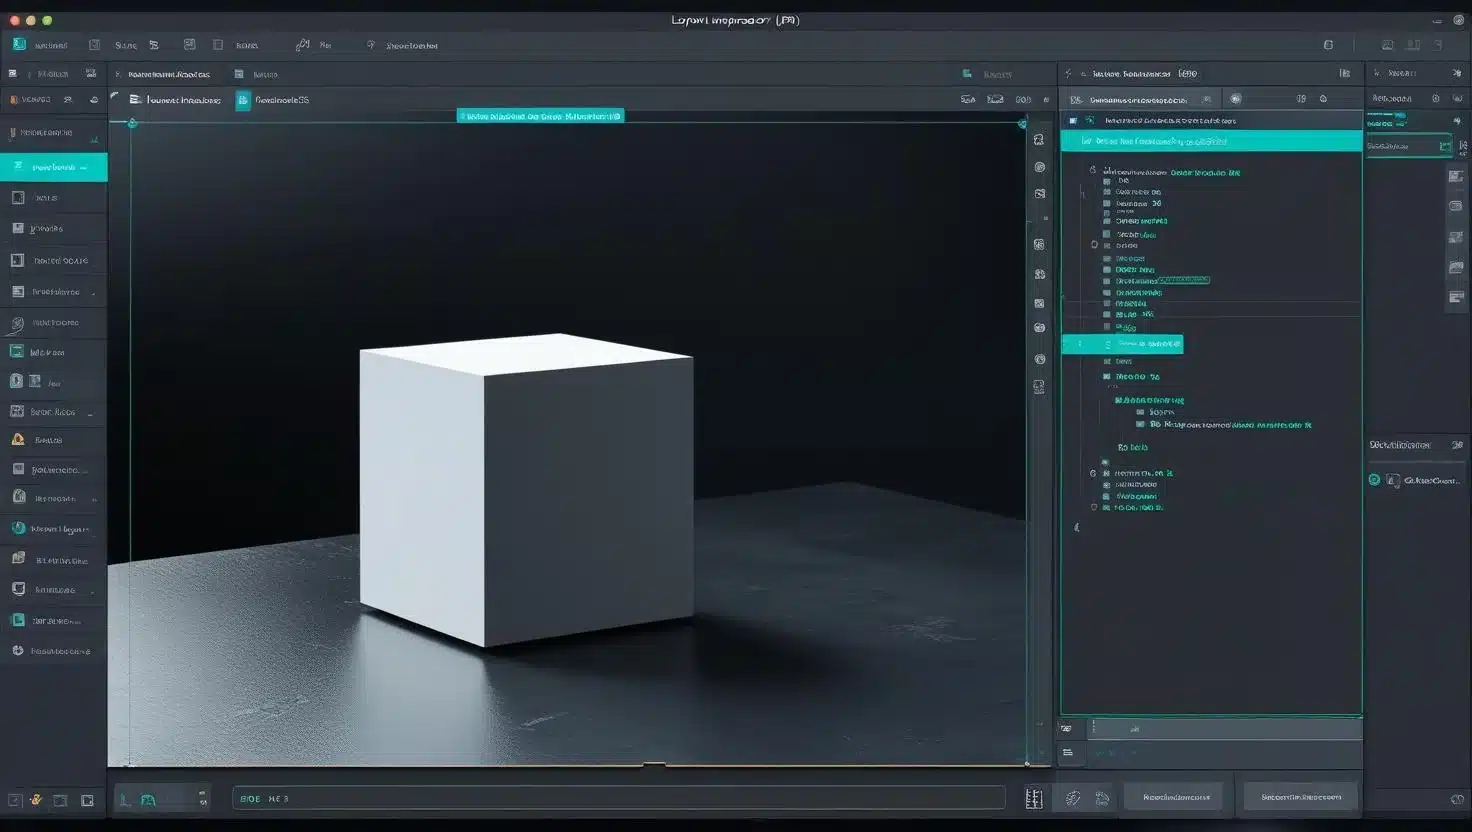Click the icon in the screen's bottom-right corner
This screenshot has width=1472, height=832.
[1457, 799]
